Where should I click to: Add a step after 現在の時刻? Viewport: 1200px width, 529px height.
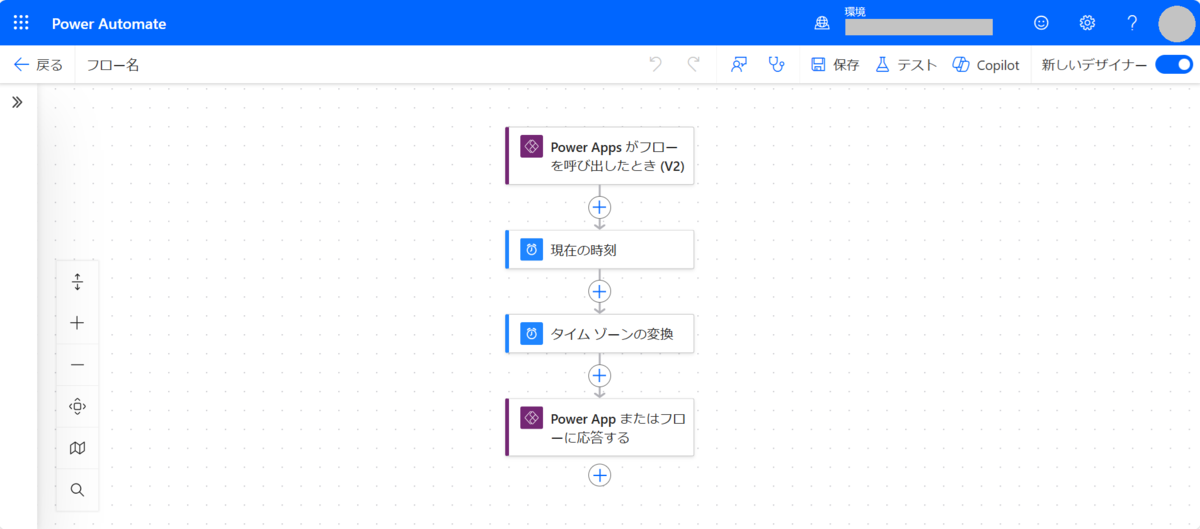pyautogui.click(x=599, y=291)
